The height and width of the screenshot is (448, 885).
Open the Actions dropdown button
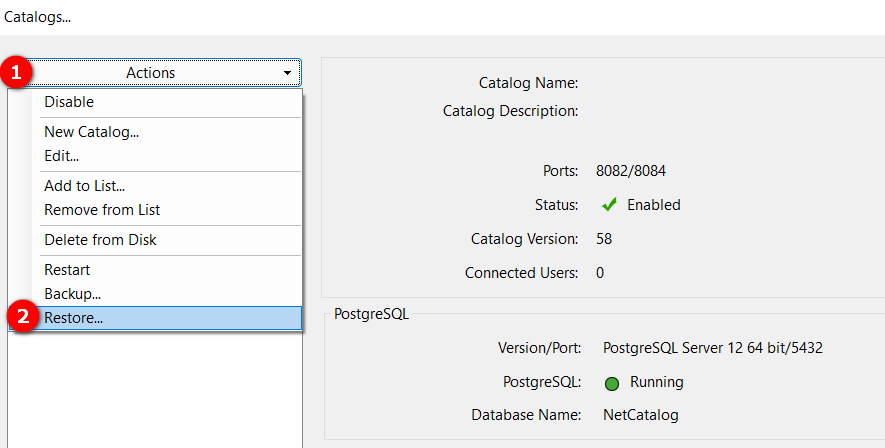(x=150, y=73)
